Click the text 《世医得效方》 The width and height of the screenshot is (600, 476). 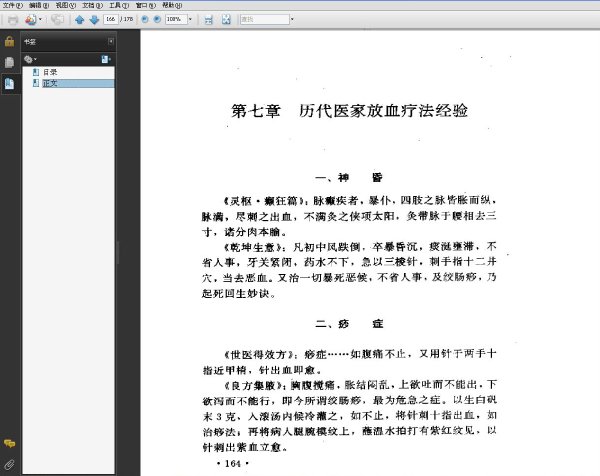(259, 355)
